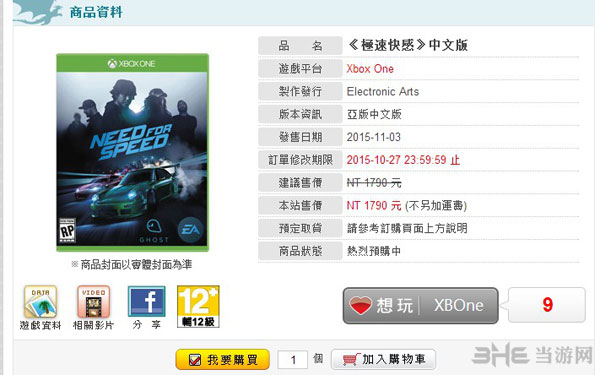Click the shopping cart icon
This screenshot has height=375, width=600.
tap(351, 359)
